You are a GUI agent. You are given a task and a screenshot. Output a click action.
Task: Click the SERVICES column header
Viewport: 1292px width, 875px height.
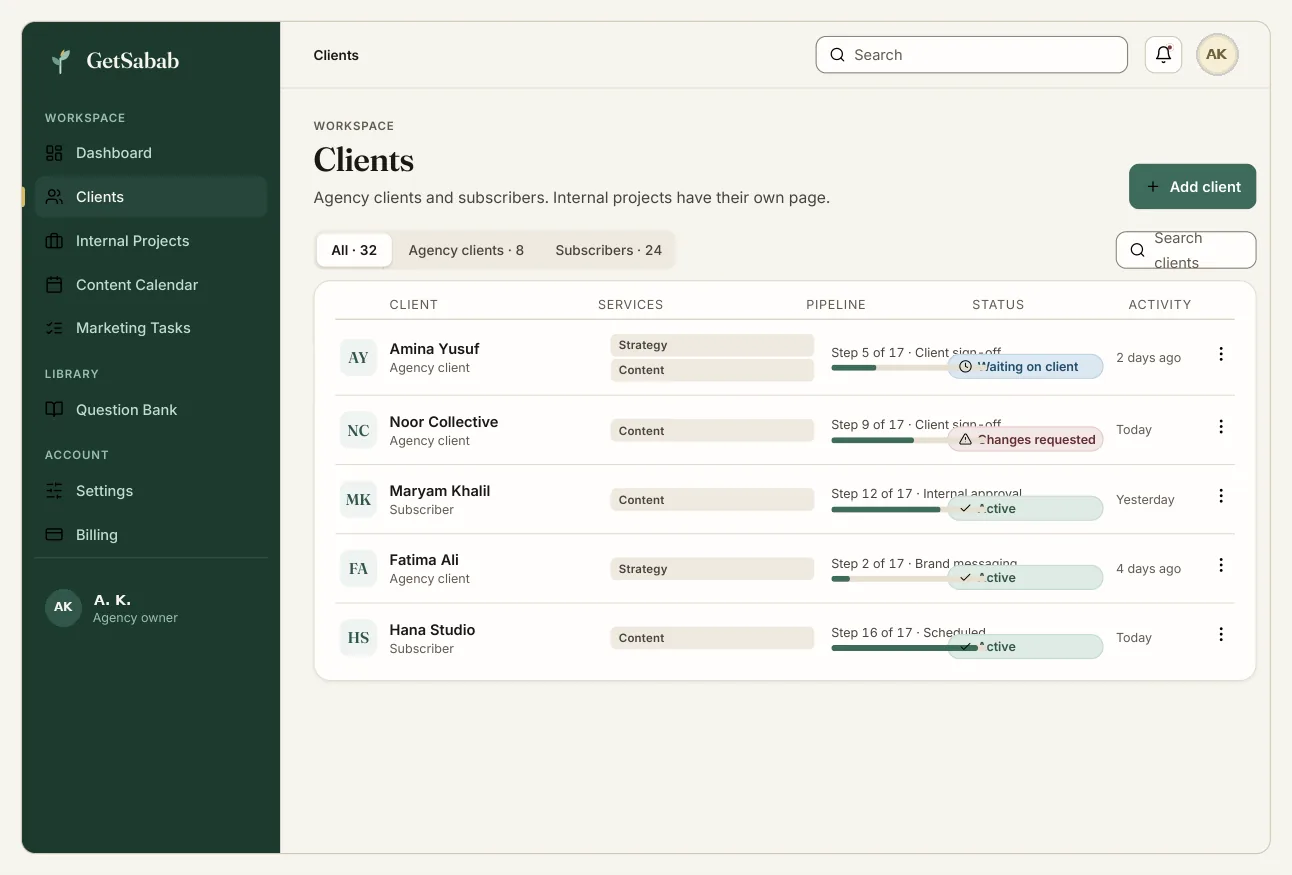point(631,305)
